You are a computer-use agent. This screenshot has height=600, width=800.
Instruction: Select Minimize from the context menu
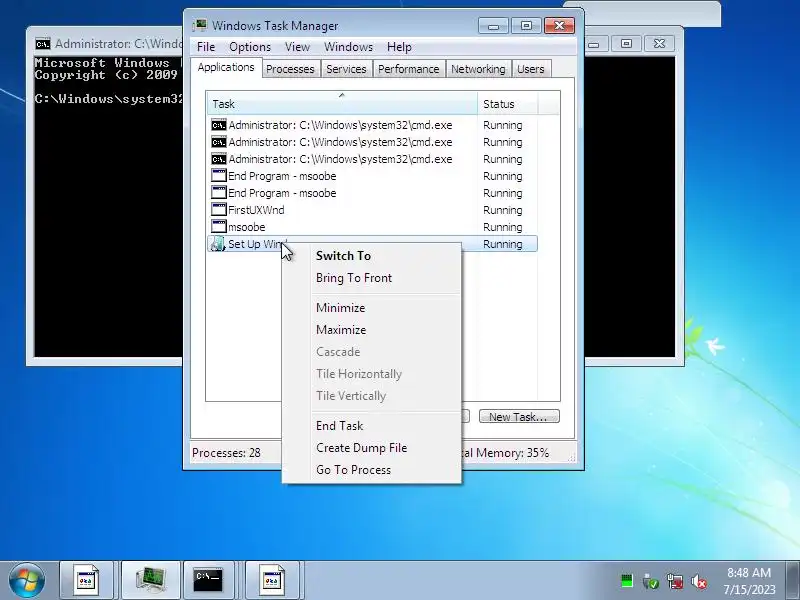tap(340, 308)
